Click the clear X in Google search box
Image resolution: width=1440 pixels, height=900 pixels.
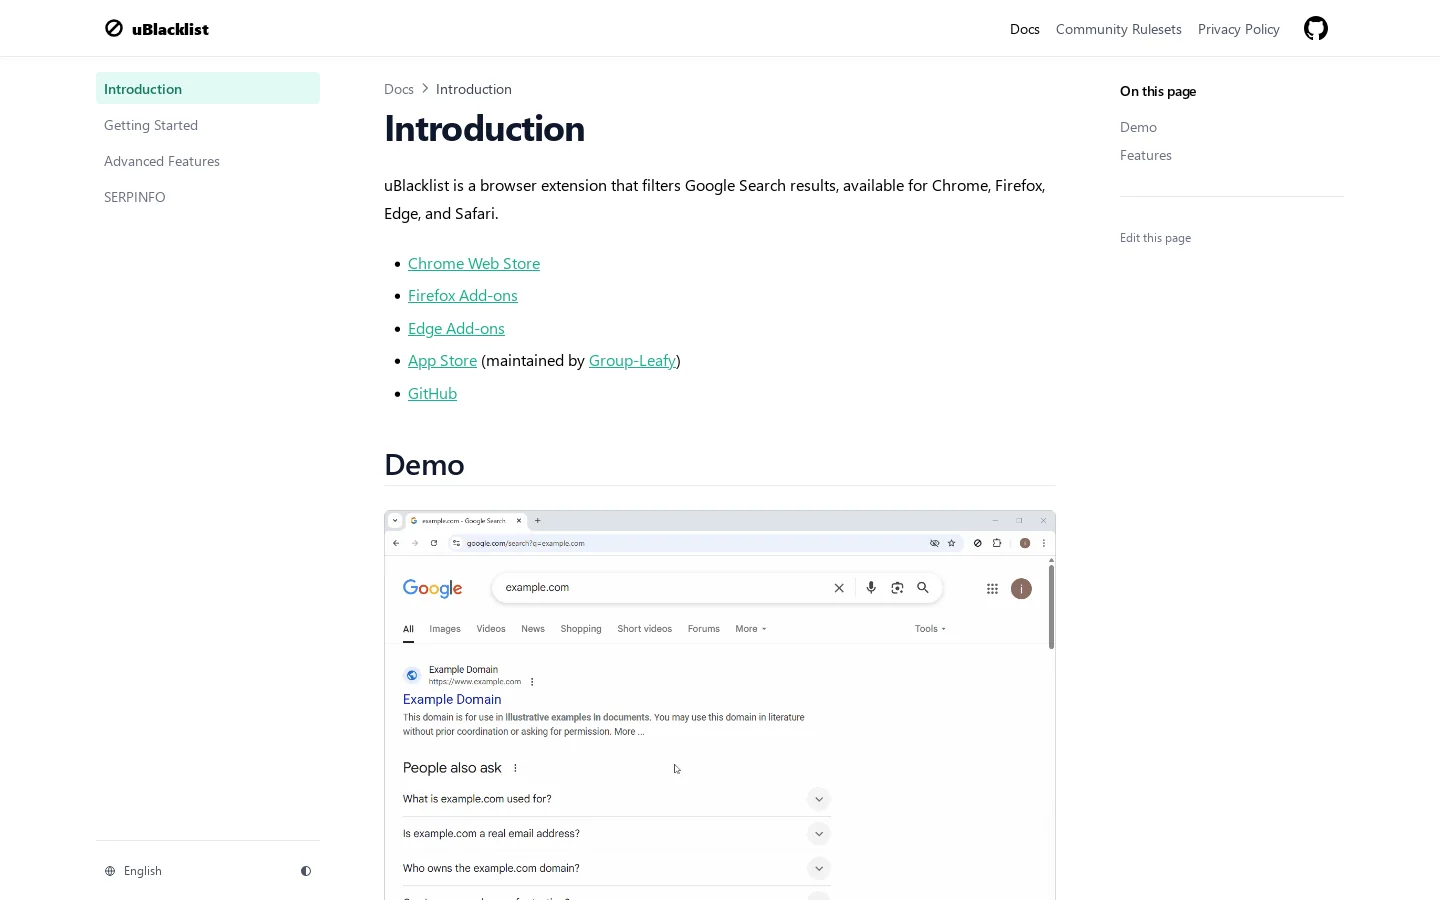click(x=839, y=588)
